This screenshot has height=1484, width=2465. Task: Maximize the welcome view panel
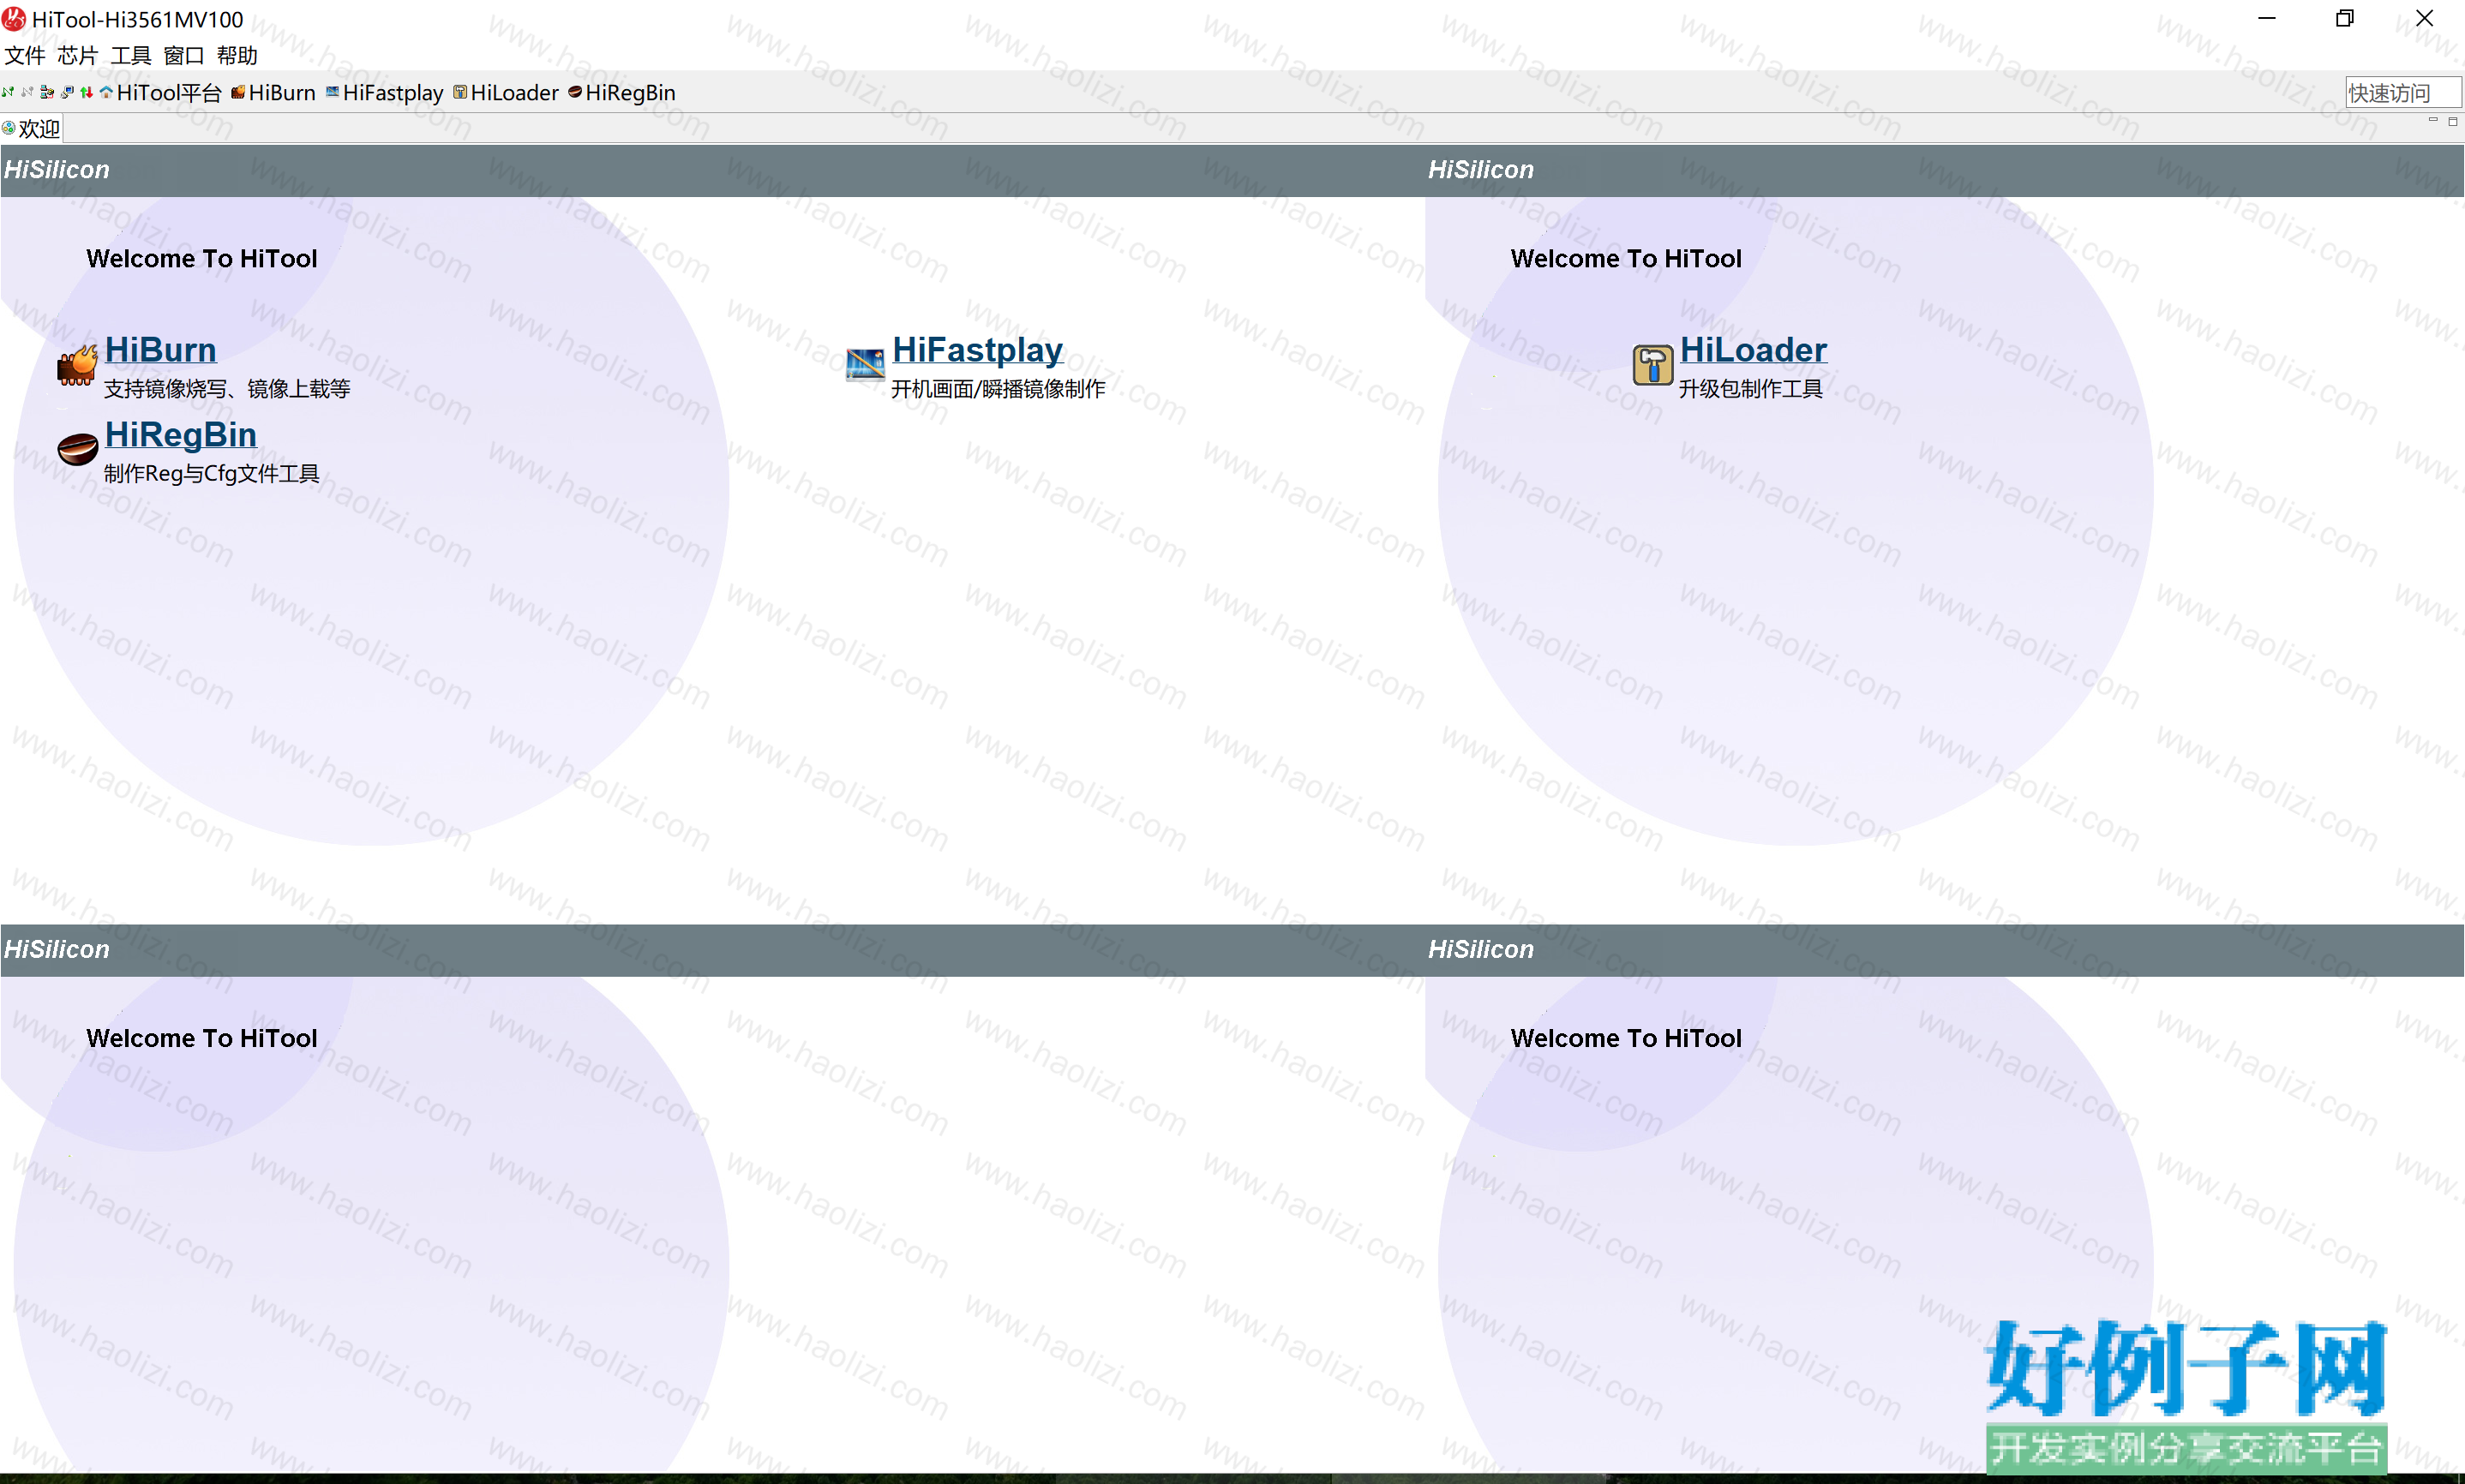(x=2453, y=121)
